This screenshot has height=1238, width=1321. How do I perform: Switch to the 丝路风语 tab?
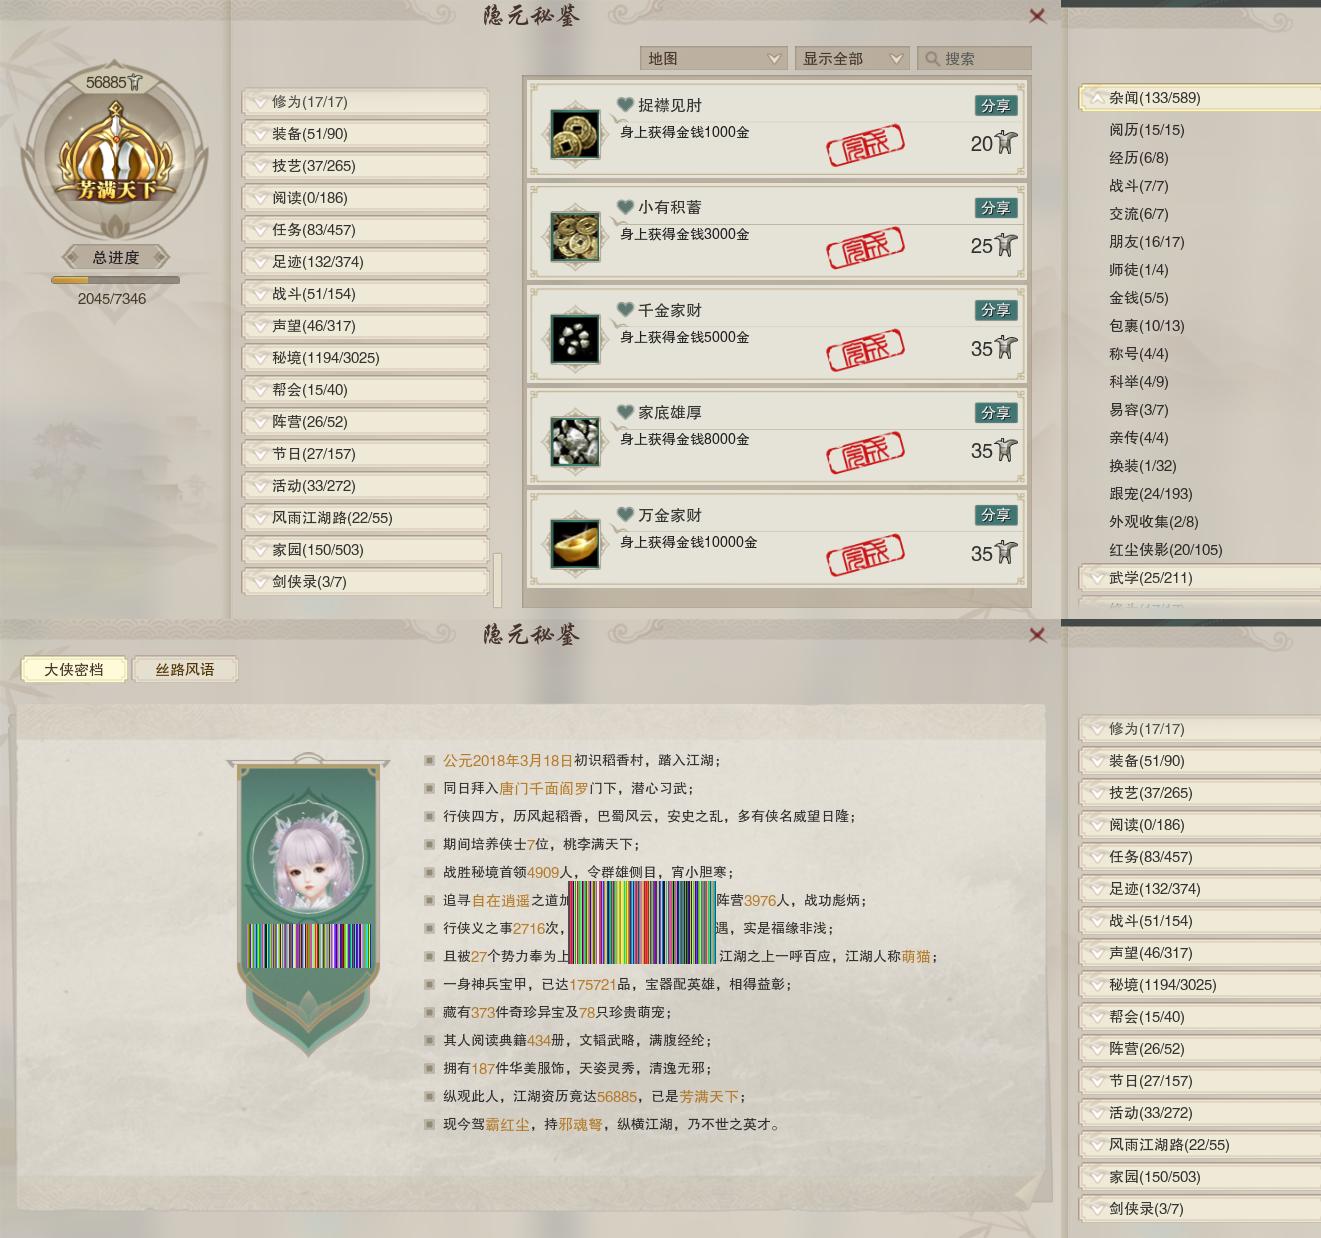(184, 670)
